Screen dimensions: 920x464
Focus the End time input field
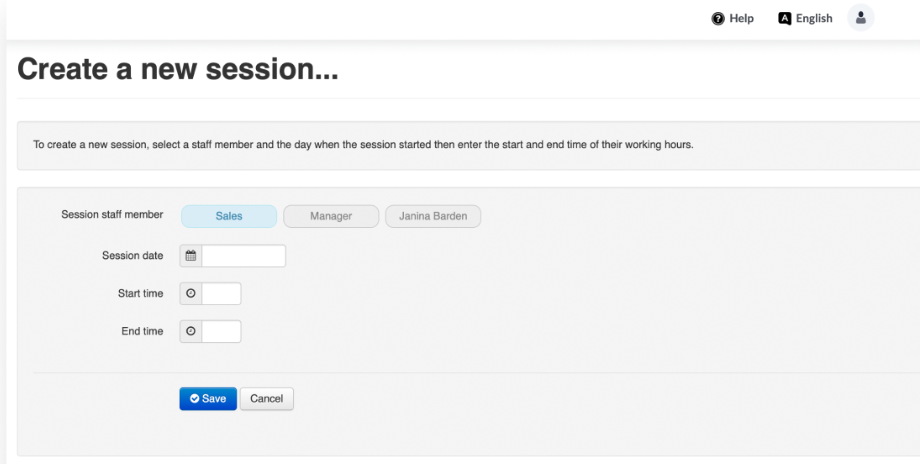pyautogui.click(x=222, y=331)
